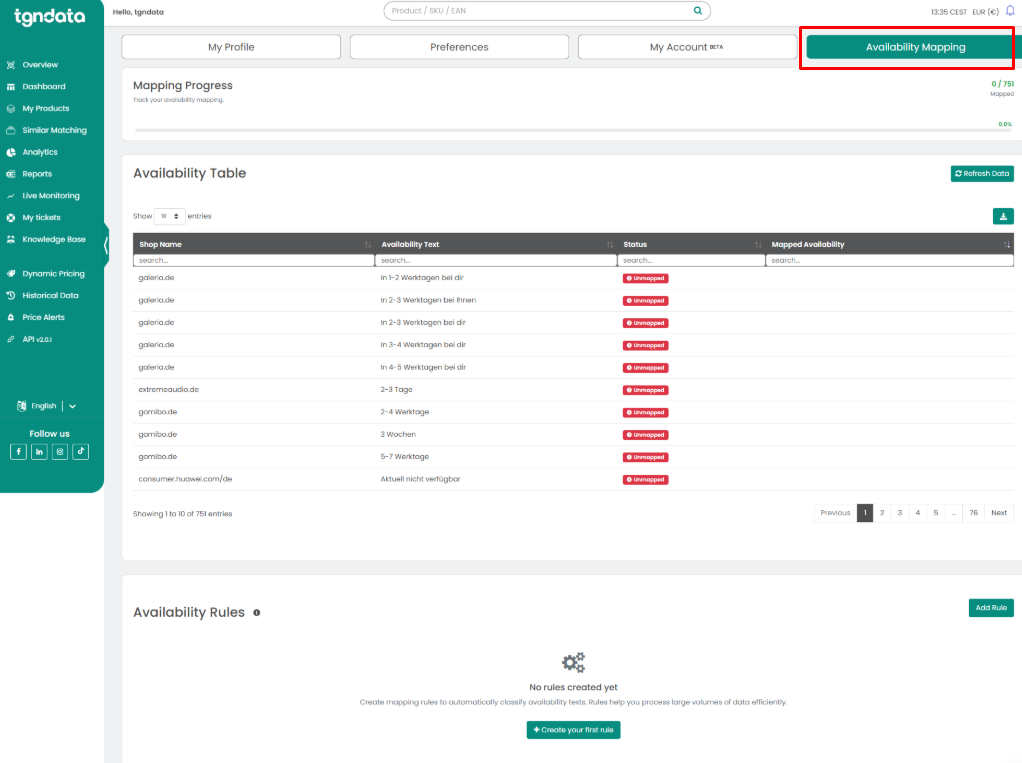Expand the English language selector

point(72,406)
